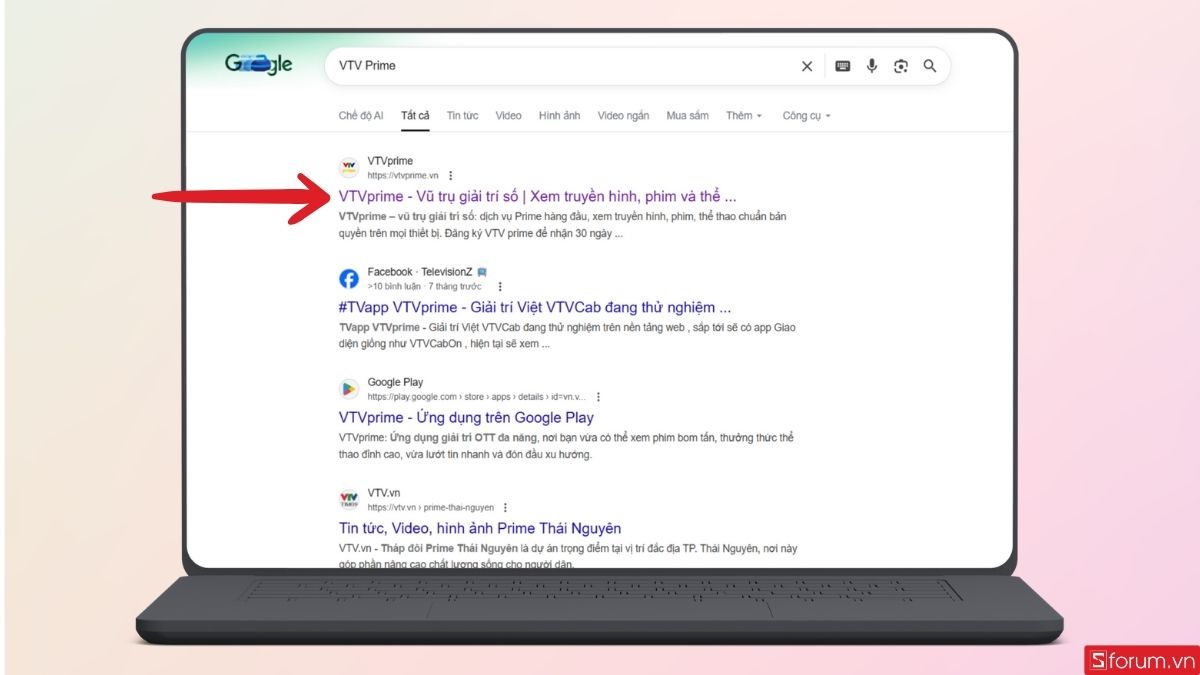
Task: Activate the voice search microphone icon
Action: coord(873,66)
